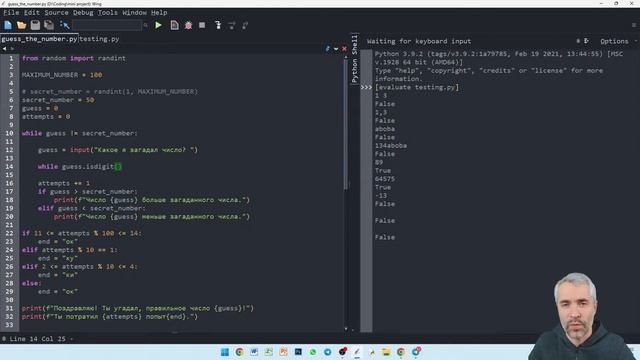Click the Open File folder icon
The image size is (640, 360).
(x=22, y=25)
